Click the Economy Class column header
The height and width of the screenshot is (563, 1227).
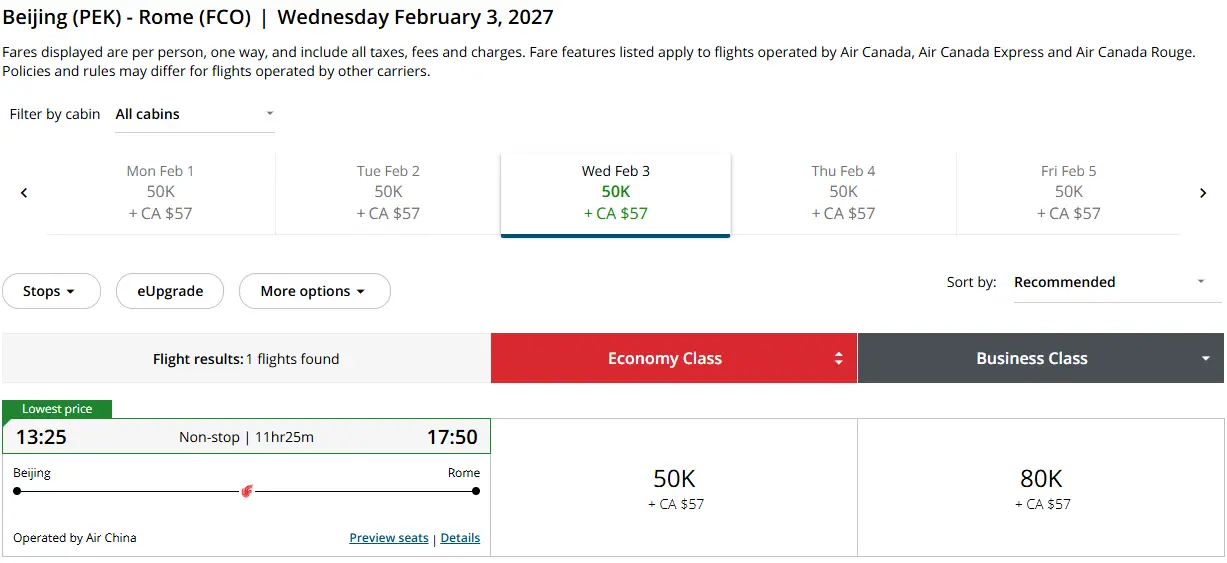[x=664, y=359]
